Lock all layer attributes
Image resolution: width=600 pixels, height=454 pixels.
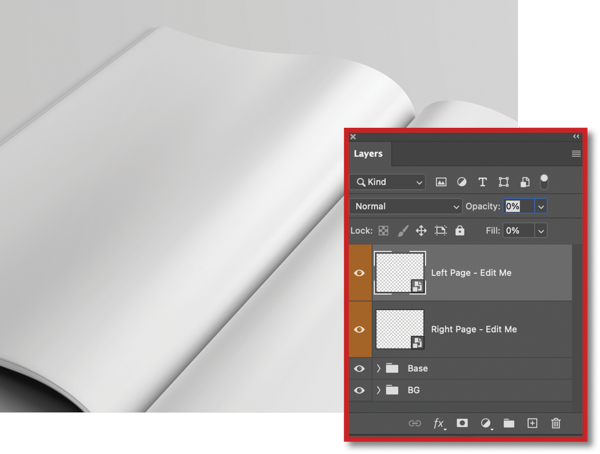click(x=460, y=230)
